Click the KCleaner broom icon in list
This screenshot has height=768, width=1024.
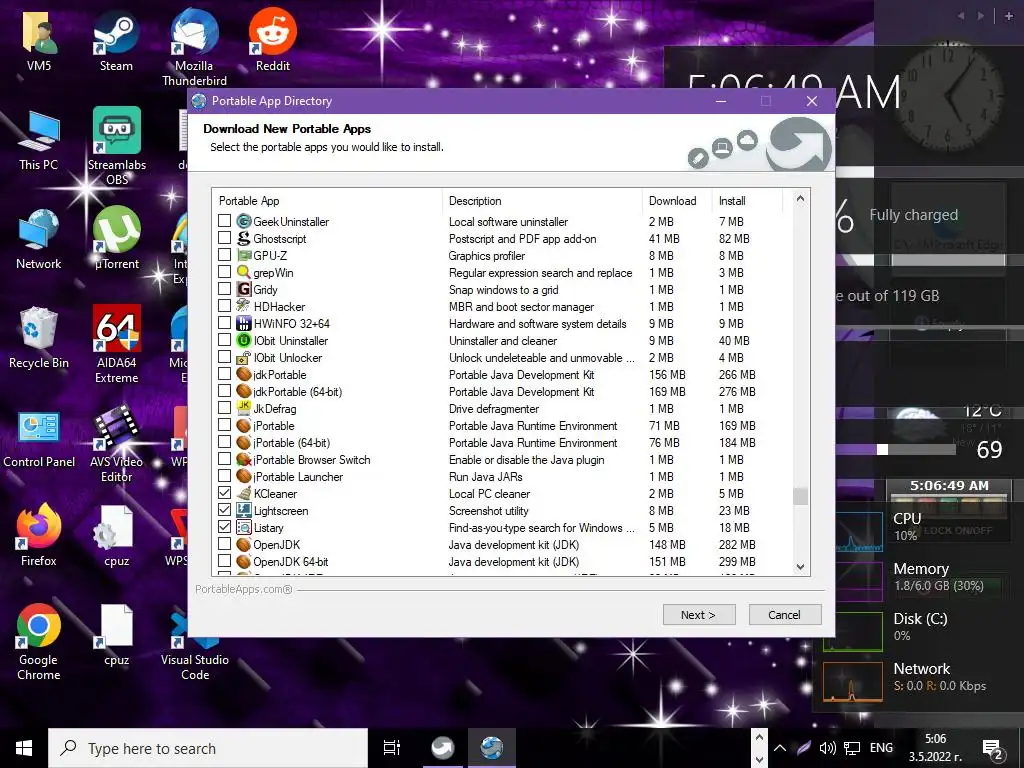click(244, 493)
